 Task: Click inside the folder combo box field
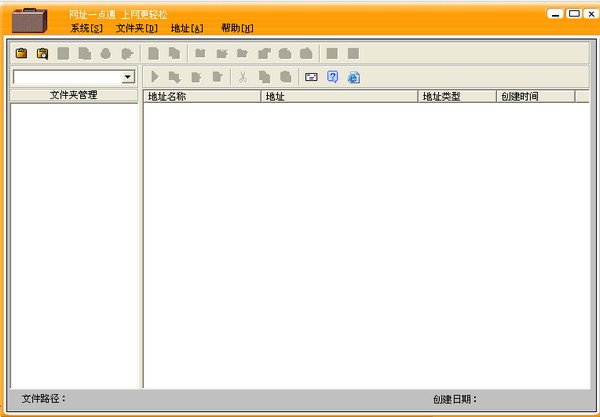click(x=68, y=77)
